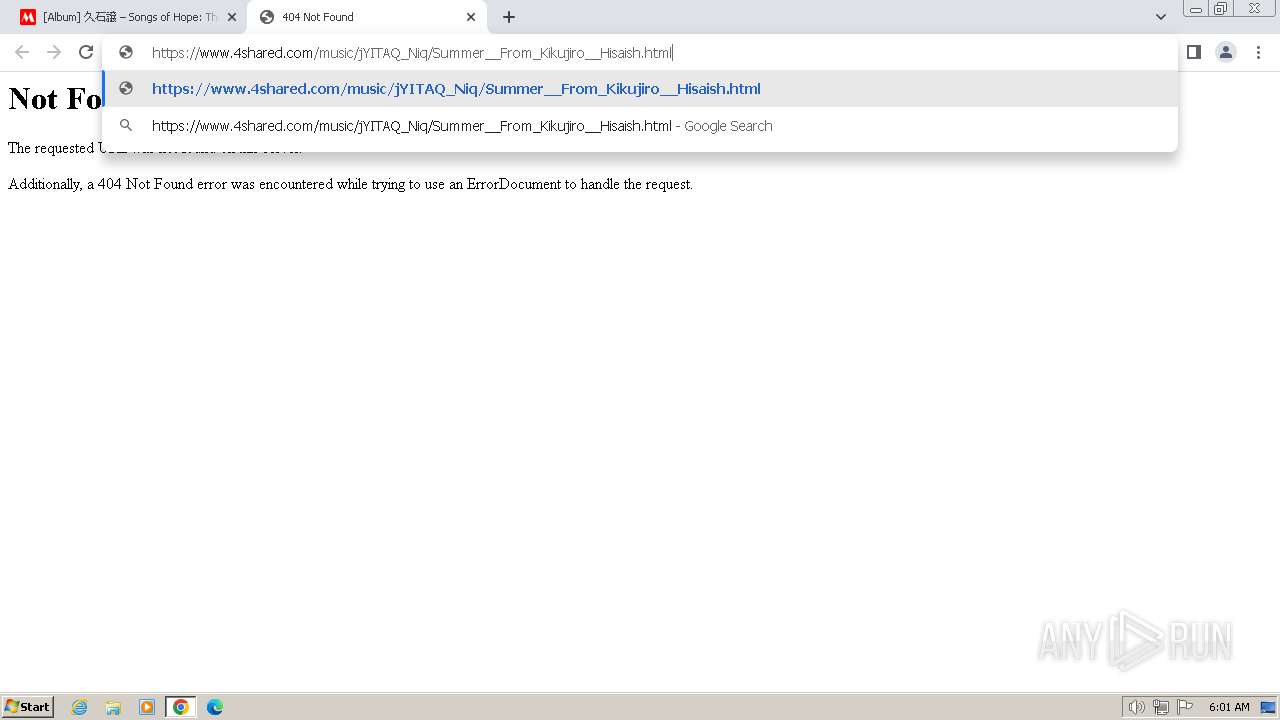Launch Internet Explorer from the taskbar
1280x720 pixels.
pos(80,707)
